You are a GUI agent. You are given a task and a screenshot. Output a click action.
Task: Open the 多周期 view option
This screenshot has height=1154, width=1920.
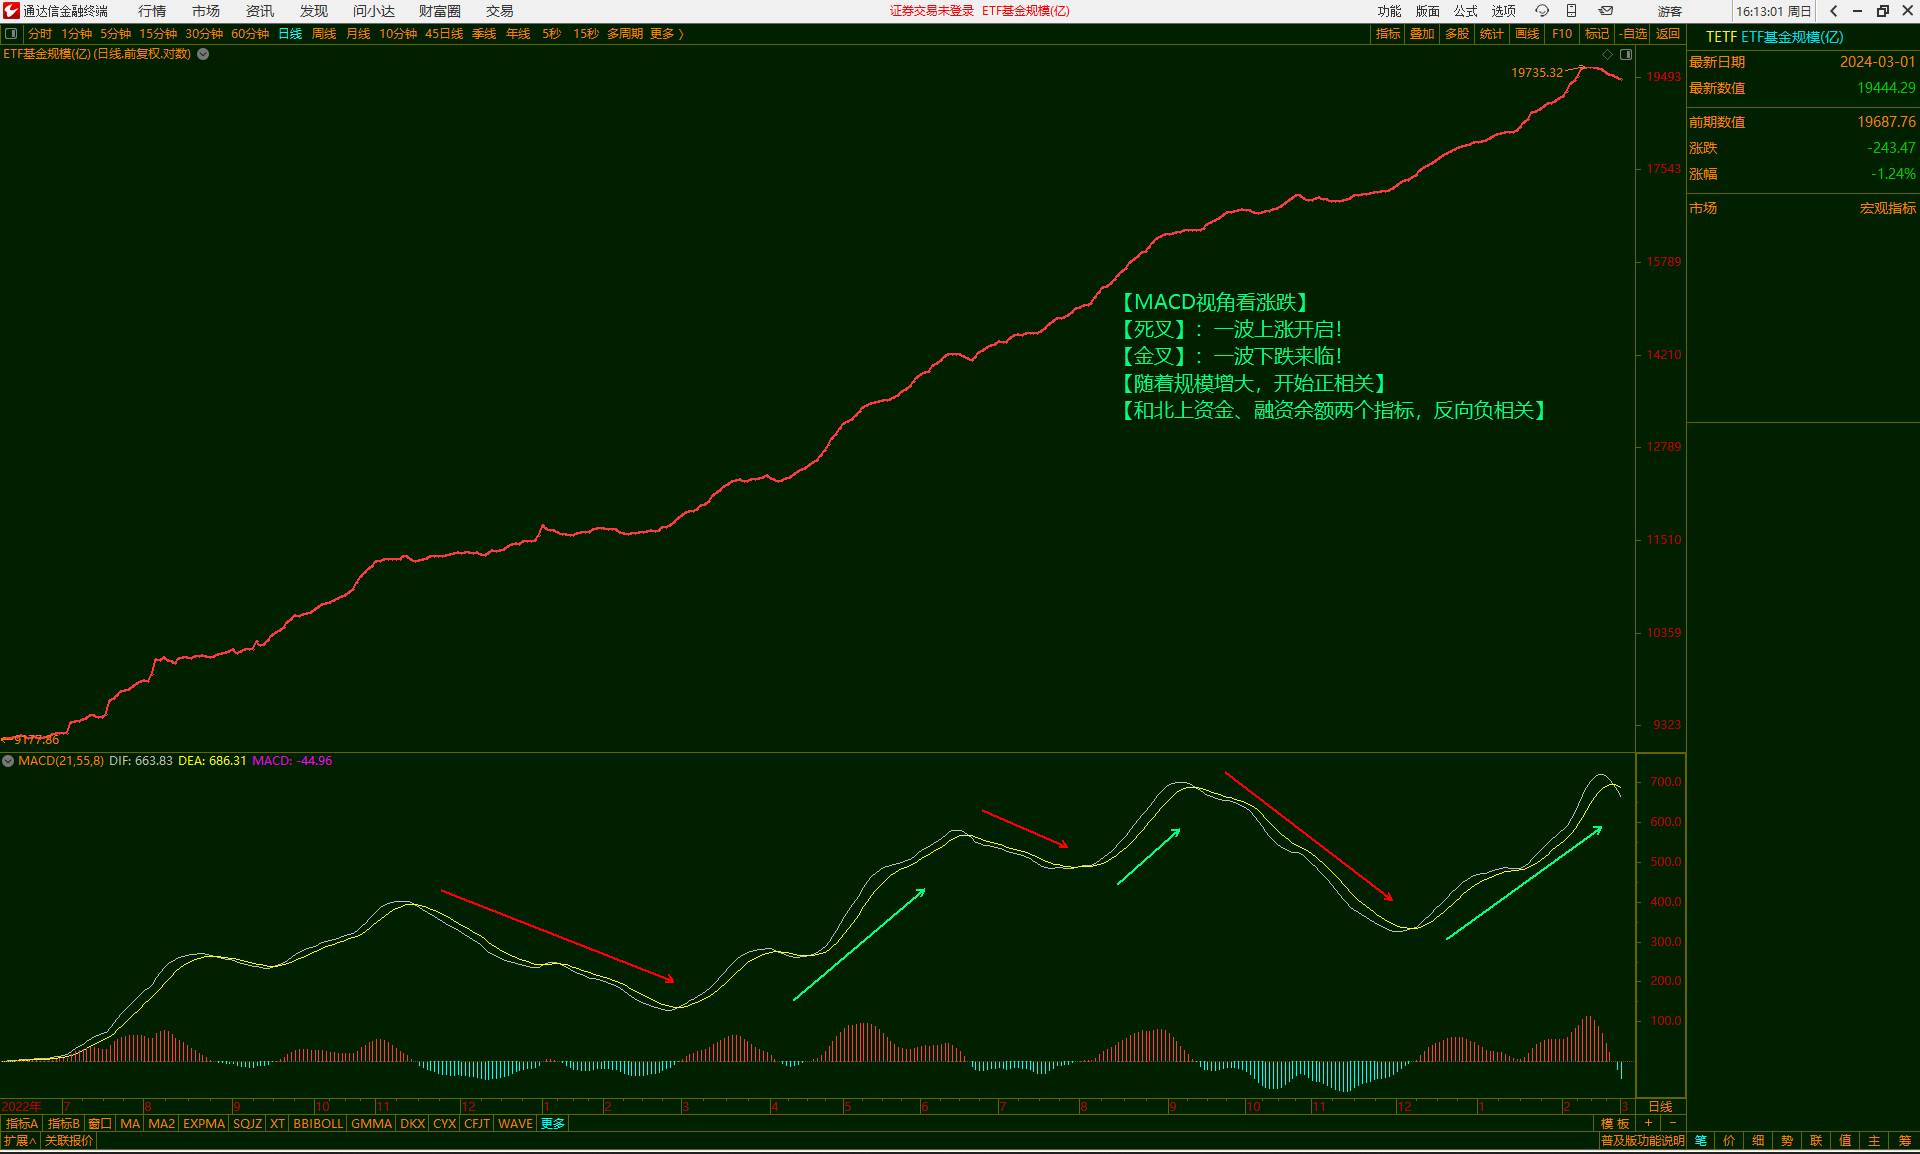(625, 34)
